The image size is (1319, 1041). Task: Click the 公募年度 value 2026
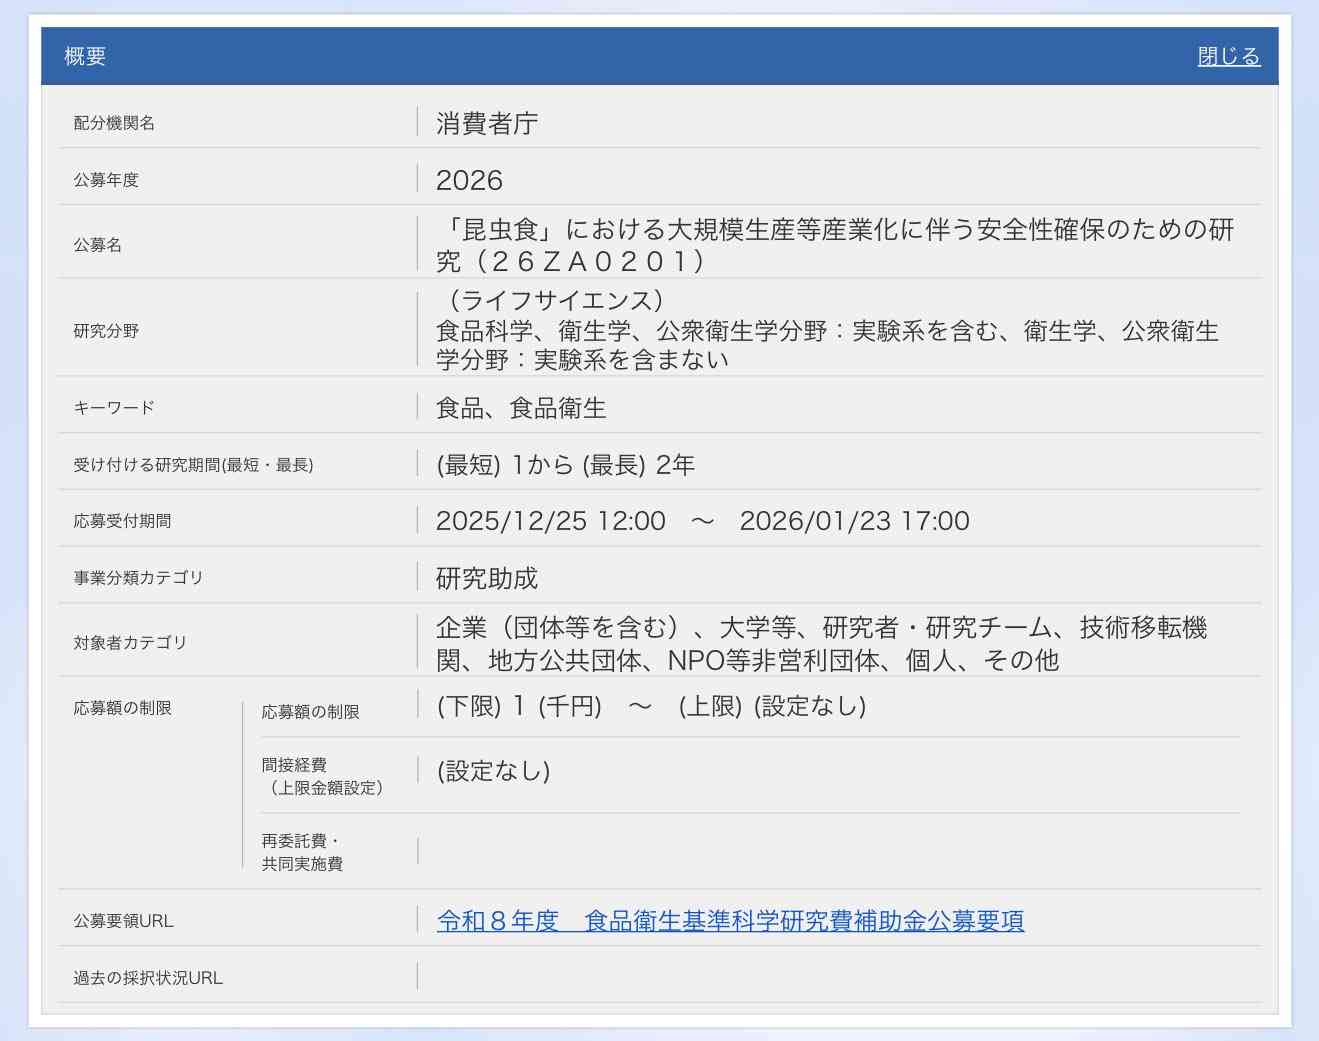point(467,179)
